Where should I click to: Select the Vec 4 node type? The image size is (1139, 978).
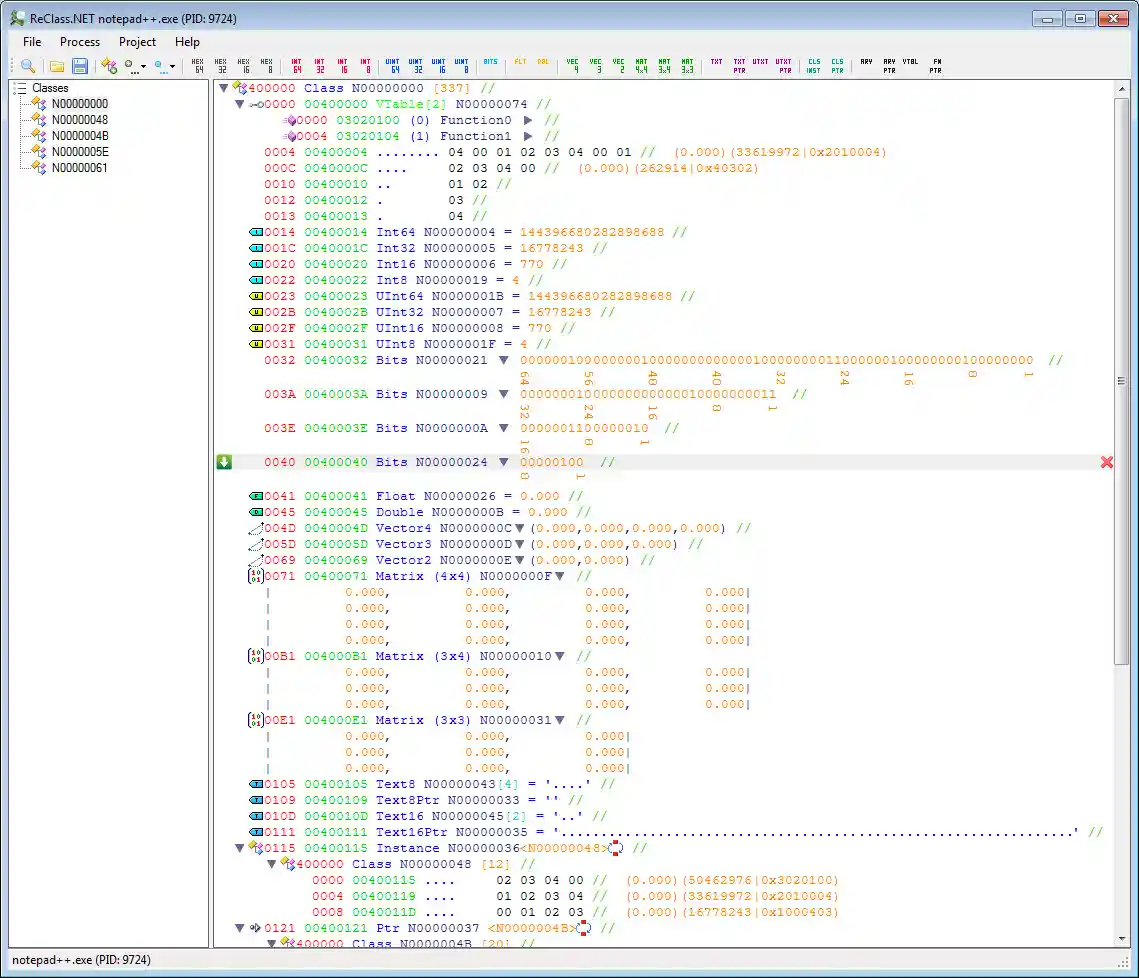point(573,66)
